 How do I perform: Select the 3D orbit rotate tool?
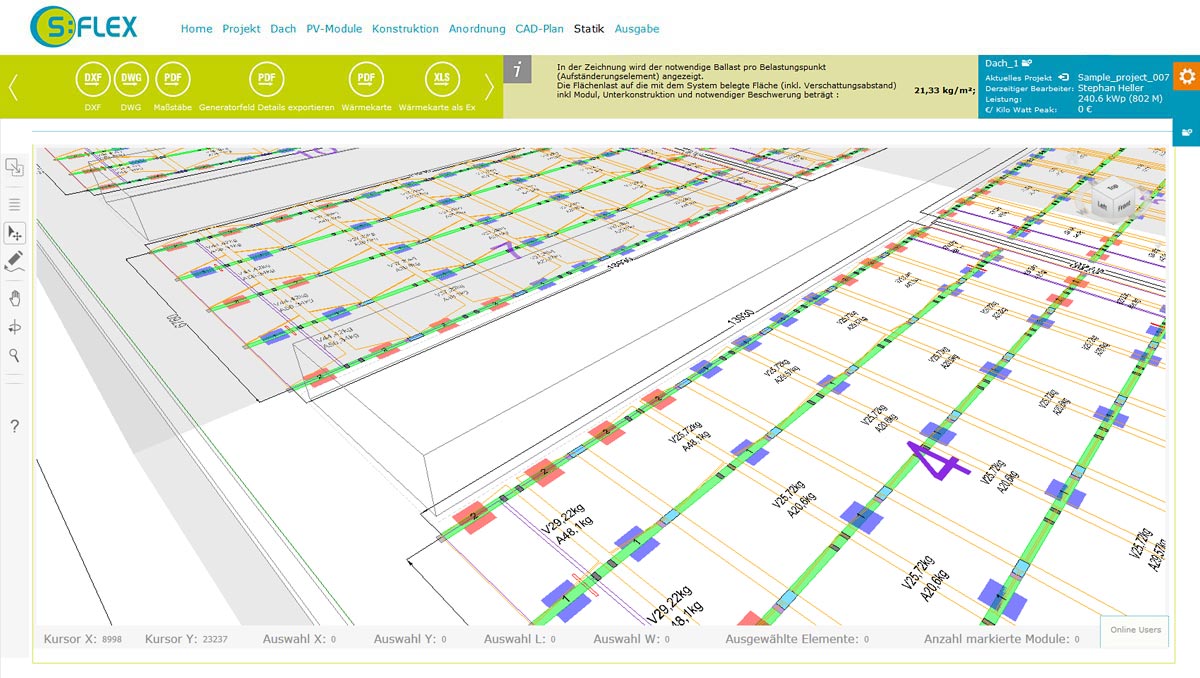pyautogui.click(x=15, y=327)
